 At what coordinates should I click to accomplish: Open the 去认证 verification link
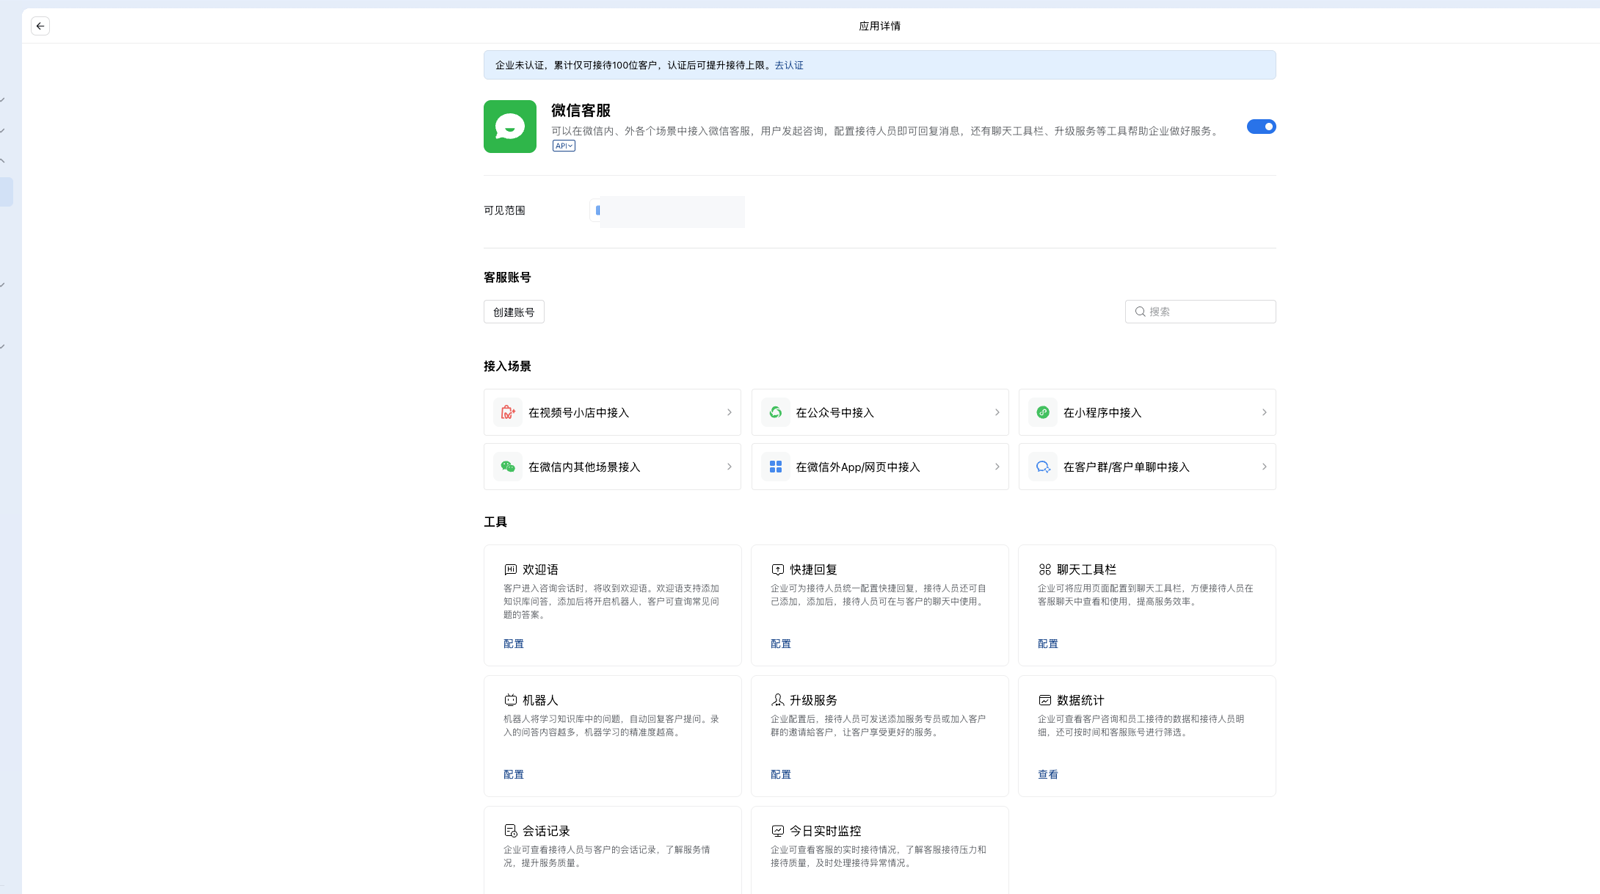point(789,65)
